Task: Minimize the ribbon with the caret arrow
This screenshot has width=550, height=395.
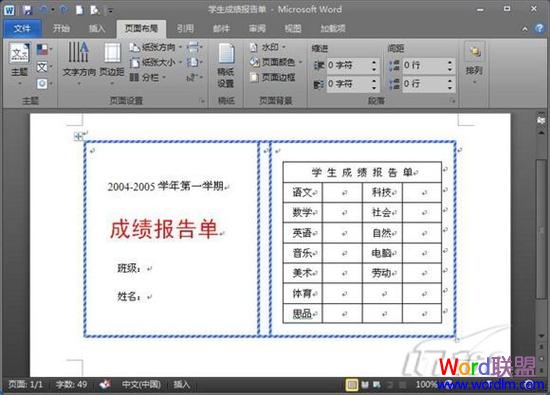Action: pos(525,29)
